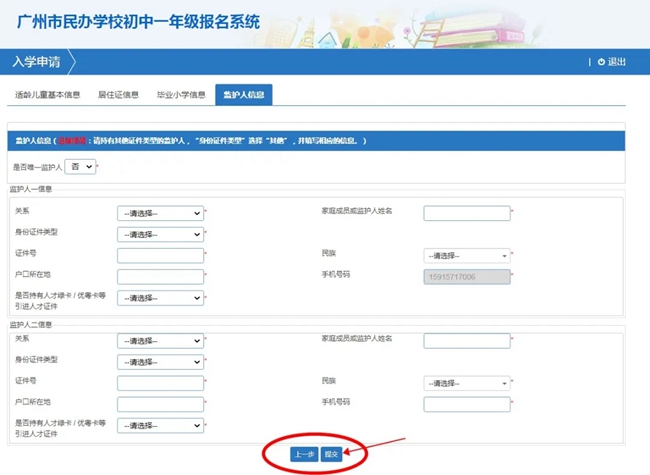
Task: Select the 毕业小学信息 tab
Action: pyautogui.click(x=181, y=95)
